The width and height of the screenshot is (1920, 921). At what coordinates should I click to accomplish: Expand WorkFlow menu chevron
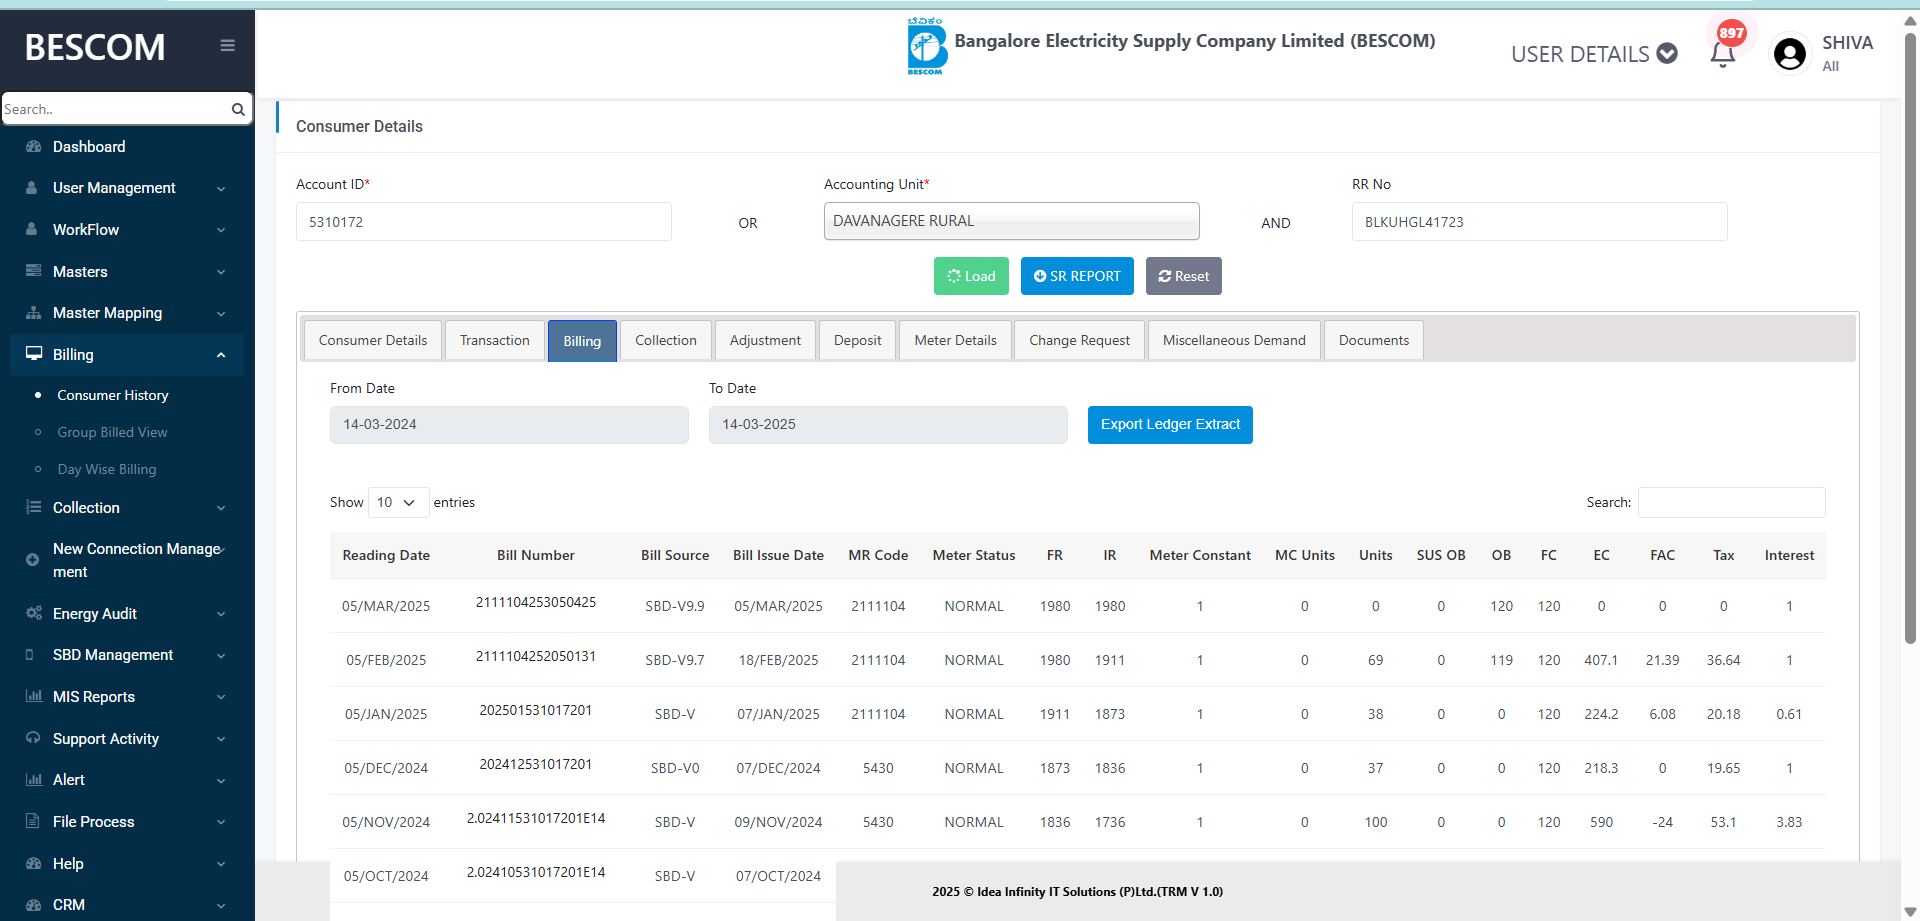[x=221, y=230]
